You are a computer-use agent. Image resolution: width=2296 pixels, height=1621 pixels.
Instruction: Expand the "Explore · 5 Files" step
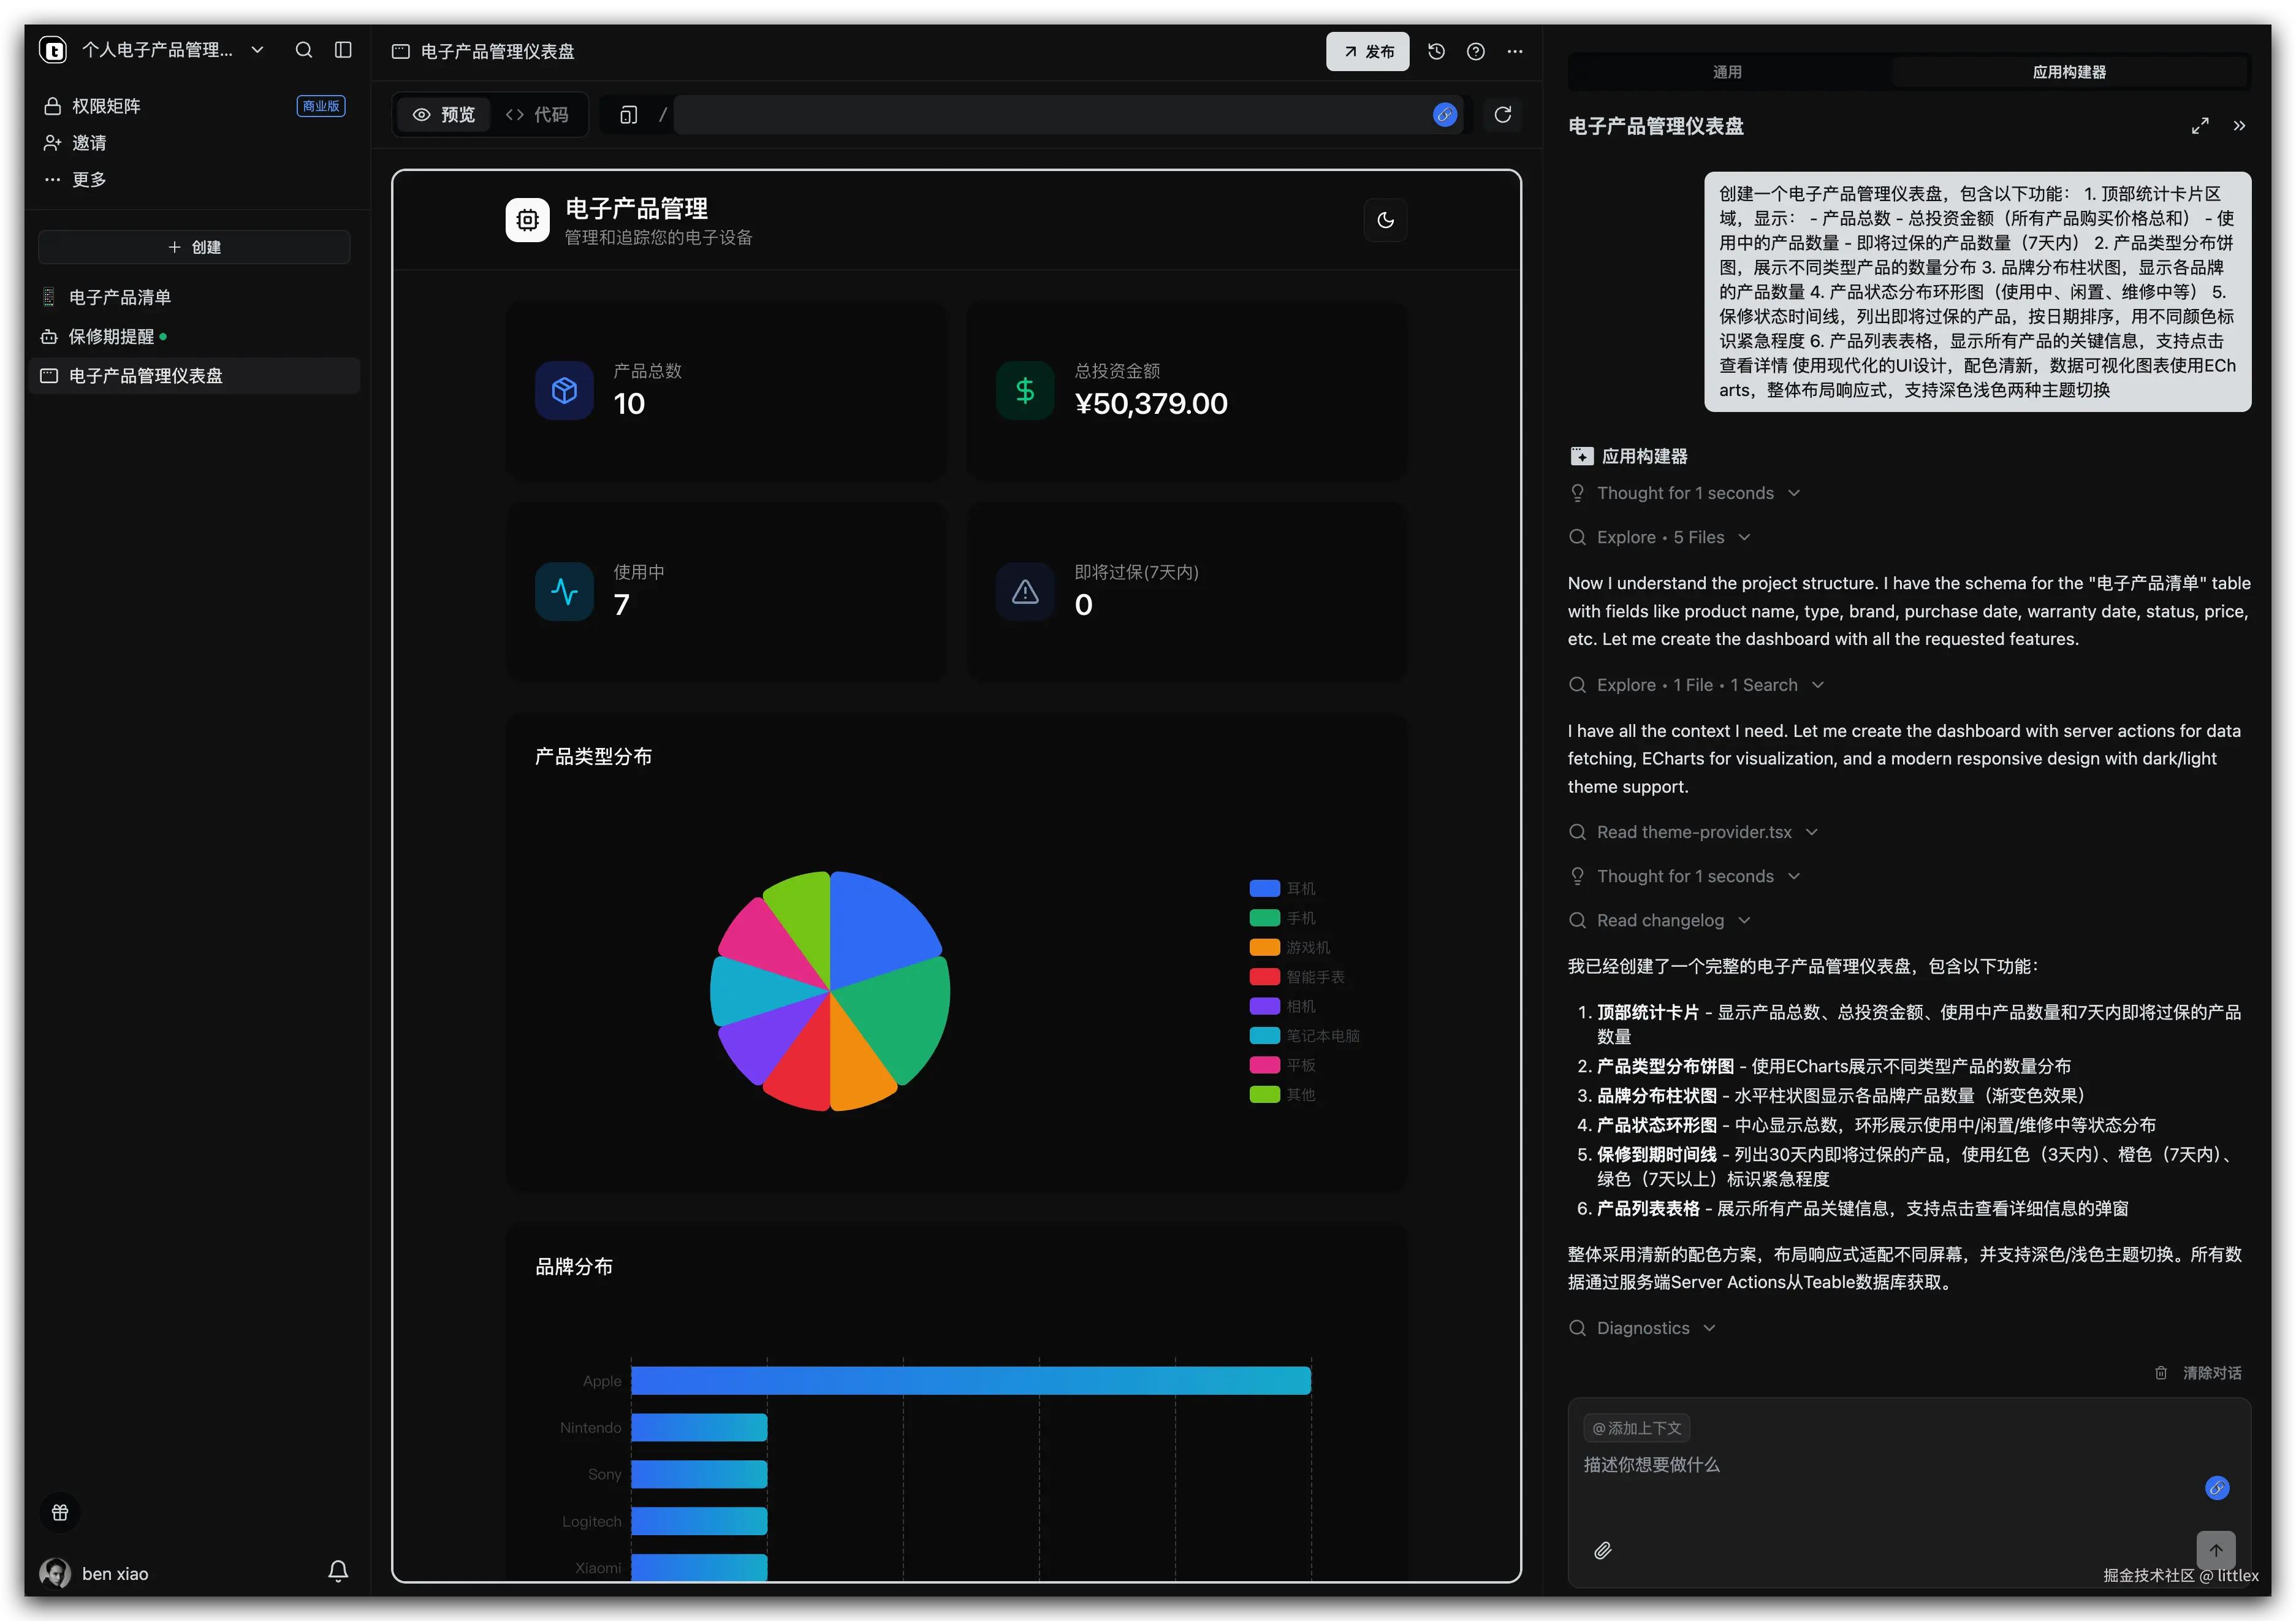[x=1660, y=537]
